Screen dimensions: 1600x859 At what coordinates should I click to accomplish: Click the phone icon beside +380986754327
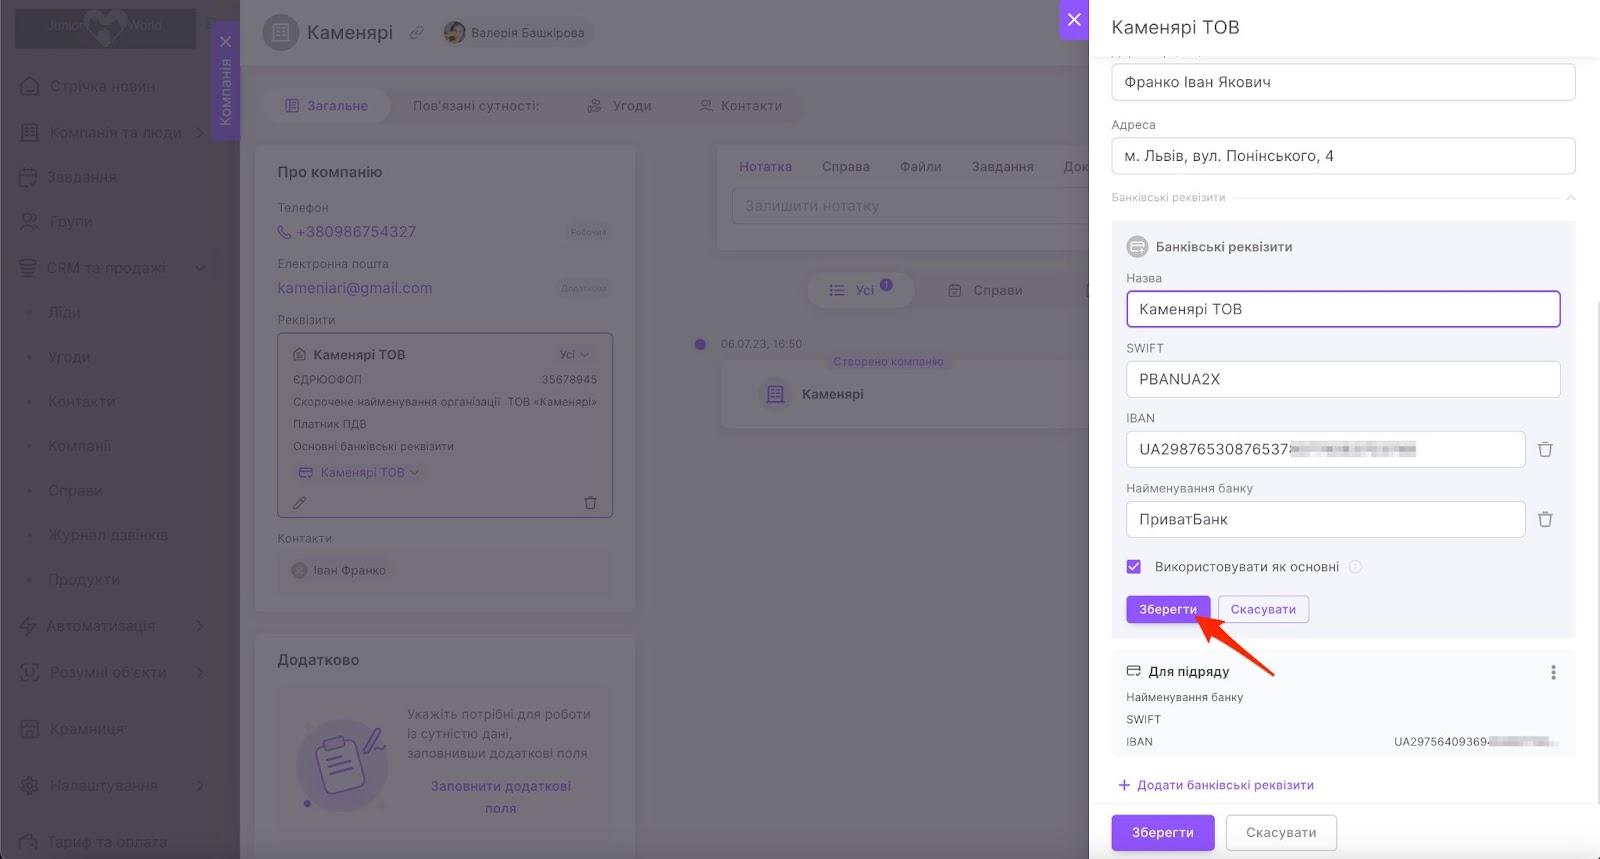[x=284, y=232]
